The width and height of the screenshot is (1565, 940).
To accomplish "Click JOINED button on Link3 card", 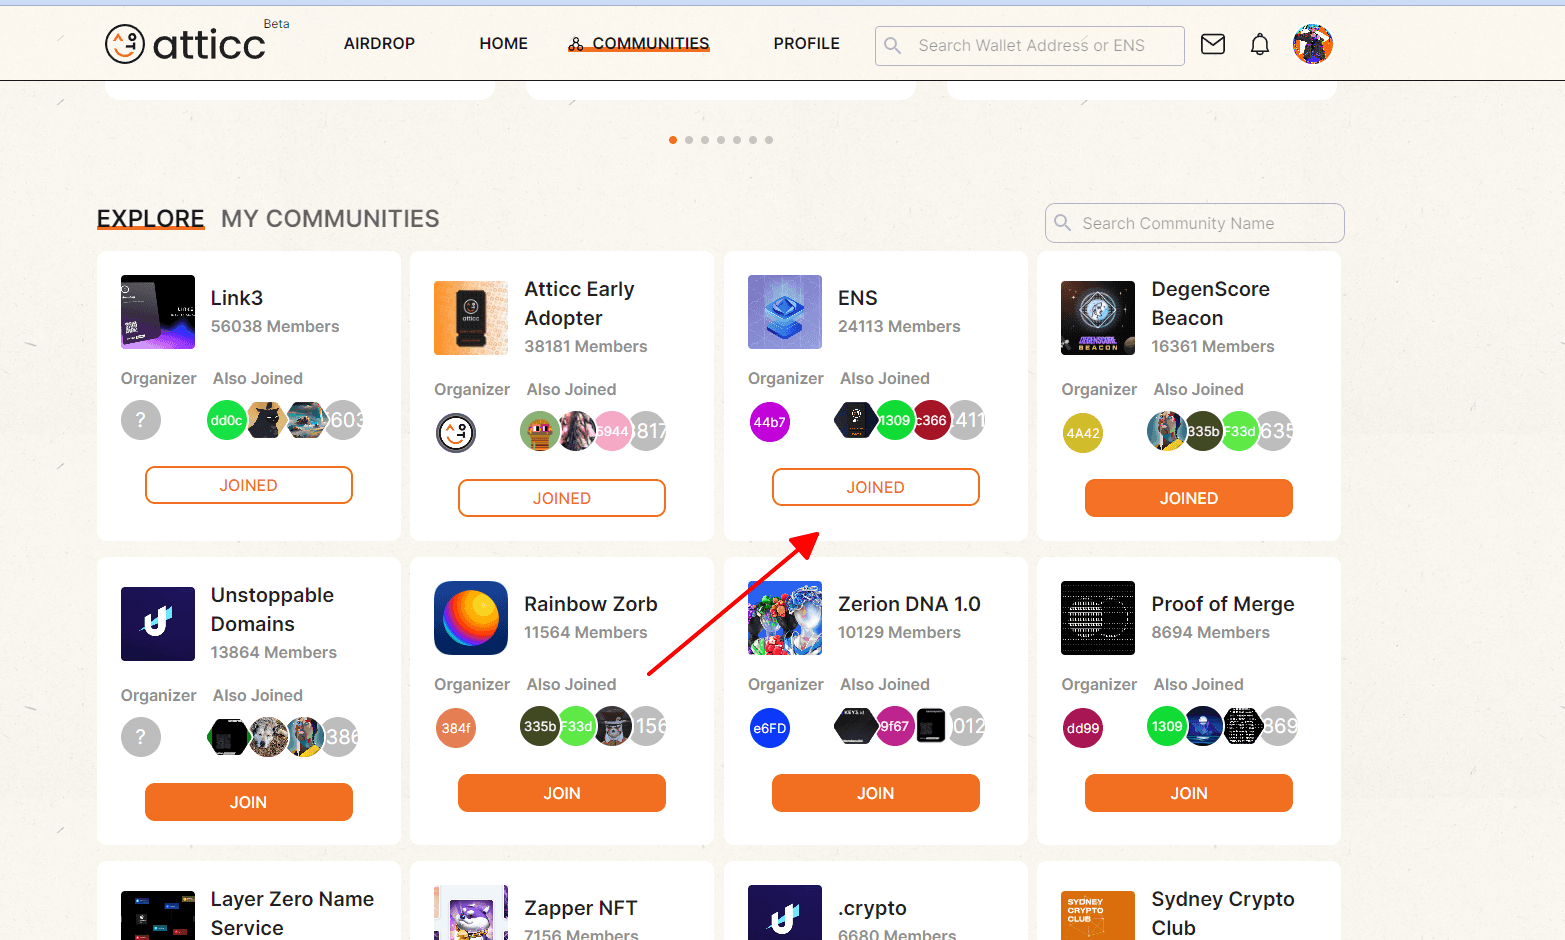I will click(x=249, y=485).
